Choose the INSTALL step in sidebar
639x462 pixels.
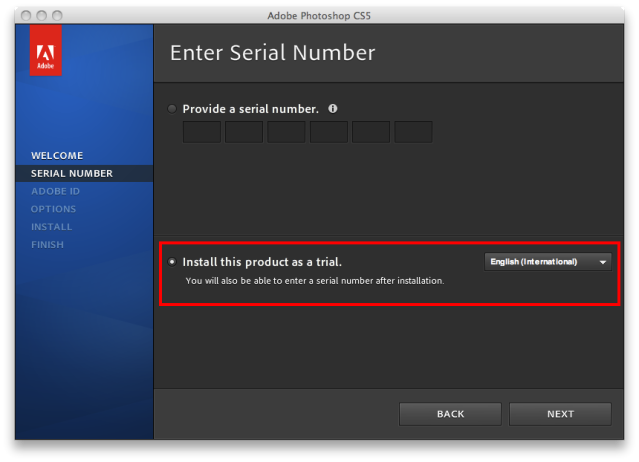[51, 227]
